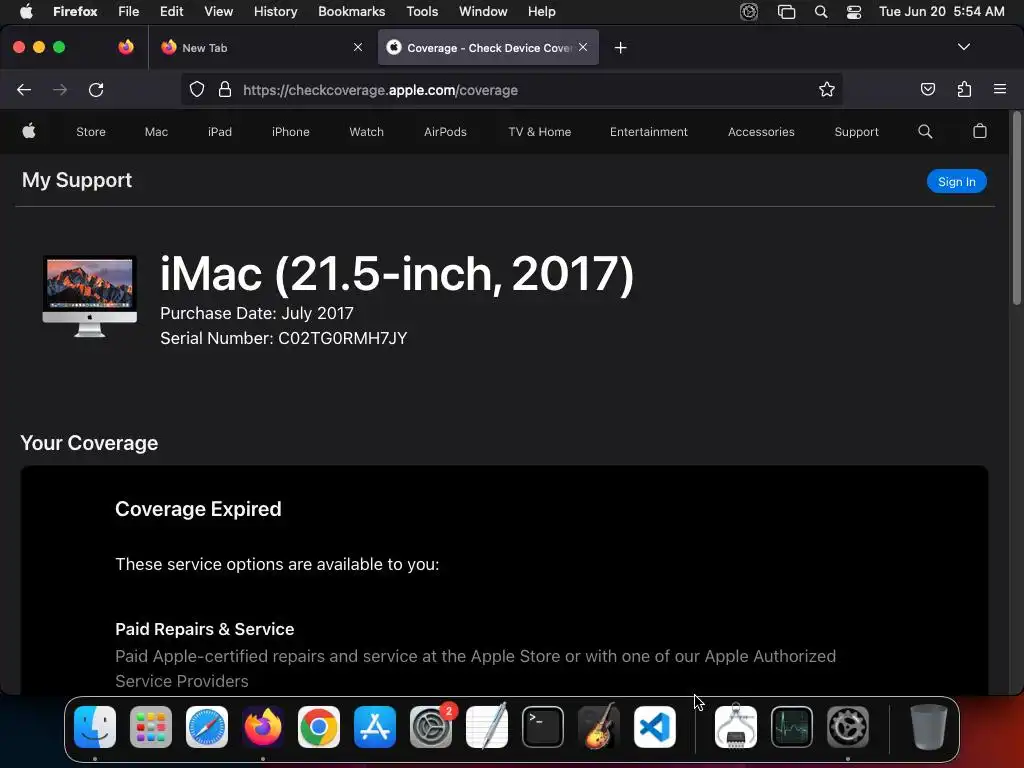Open the App Store from the Dock
The width and height of the screenshot is (1024, 768).
point(375,727)
